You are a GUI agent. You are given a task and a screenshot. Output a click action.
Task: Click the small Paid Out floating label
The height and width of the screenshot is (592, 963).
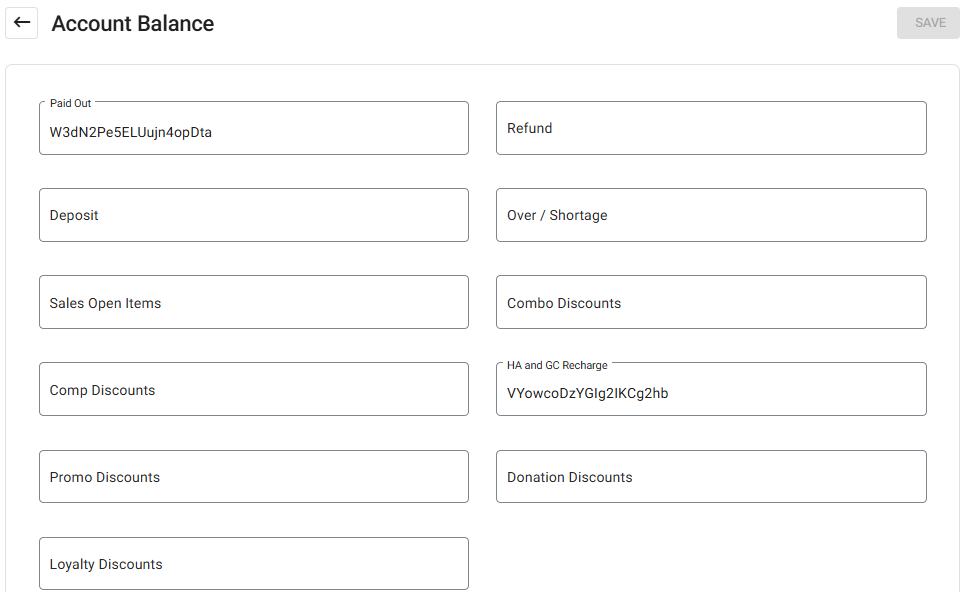[70, 103]
